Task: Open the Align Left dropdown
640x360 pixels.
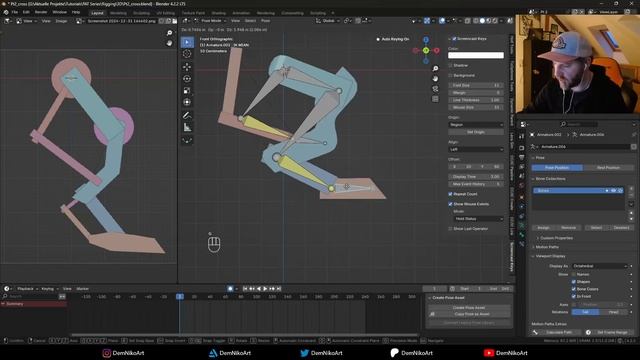Action: (x=476, y=149)
